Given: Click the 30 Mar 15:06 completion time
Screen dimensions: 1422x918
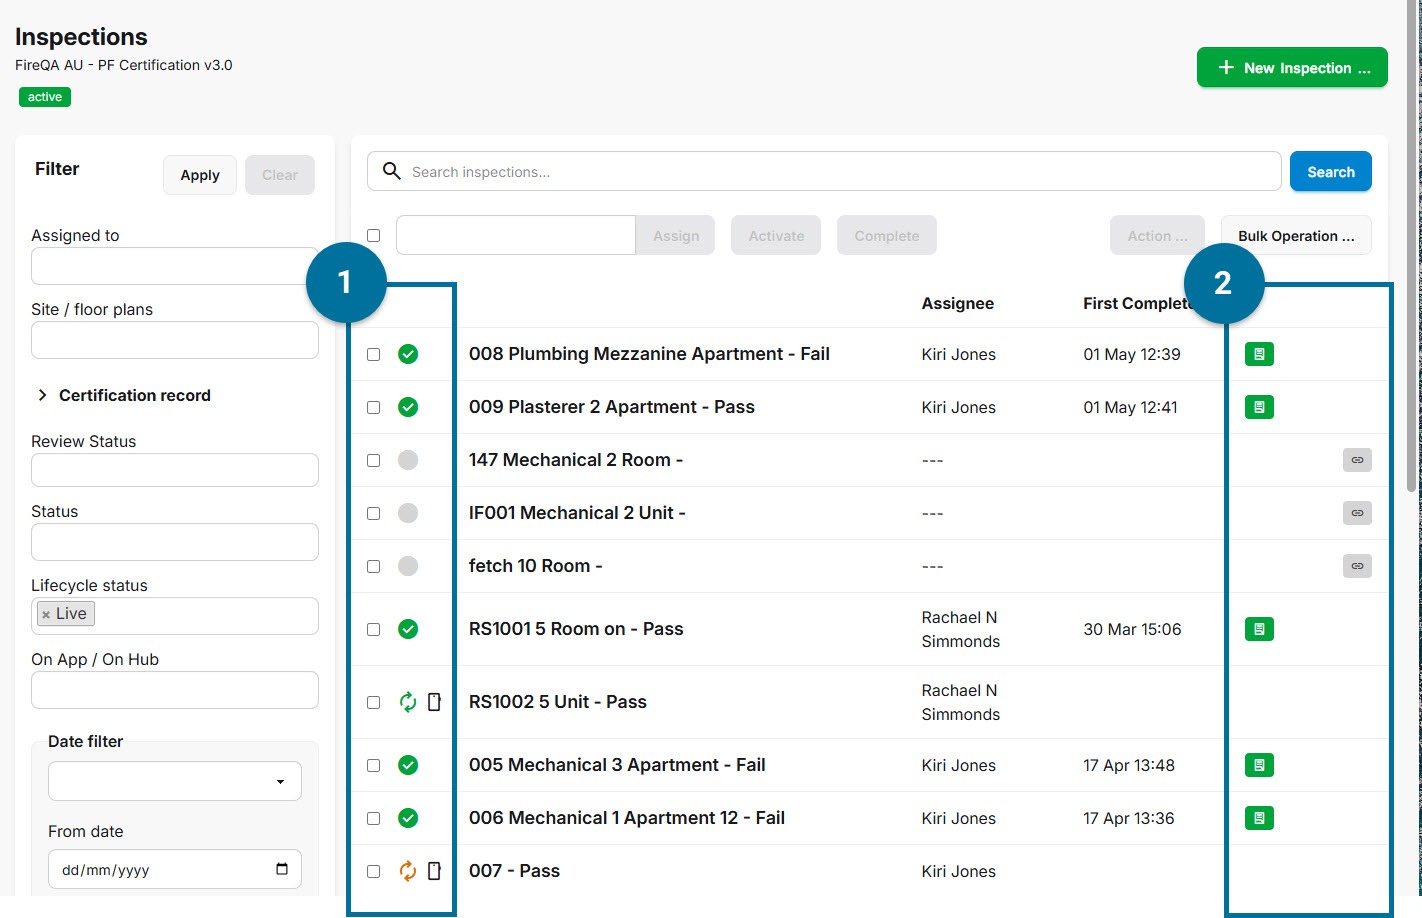Looking at the screenshot, I should tap(1132, 629).
